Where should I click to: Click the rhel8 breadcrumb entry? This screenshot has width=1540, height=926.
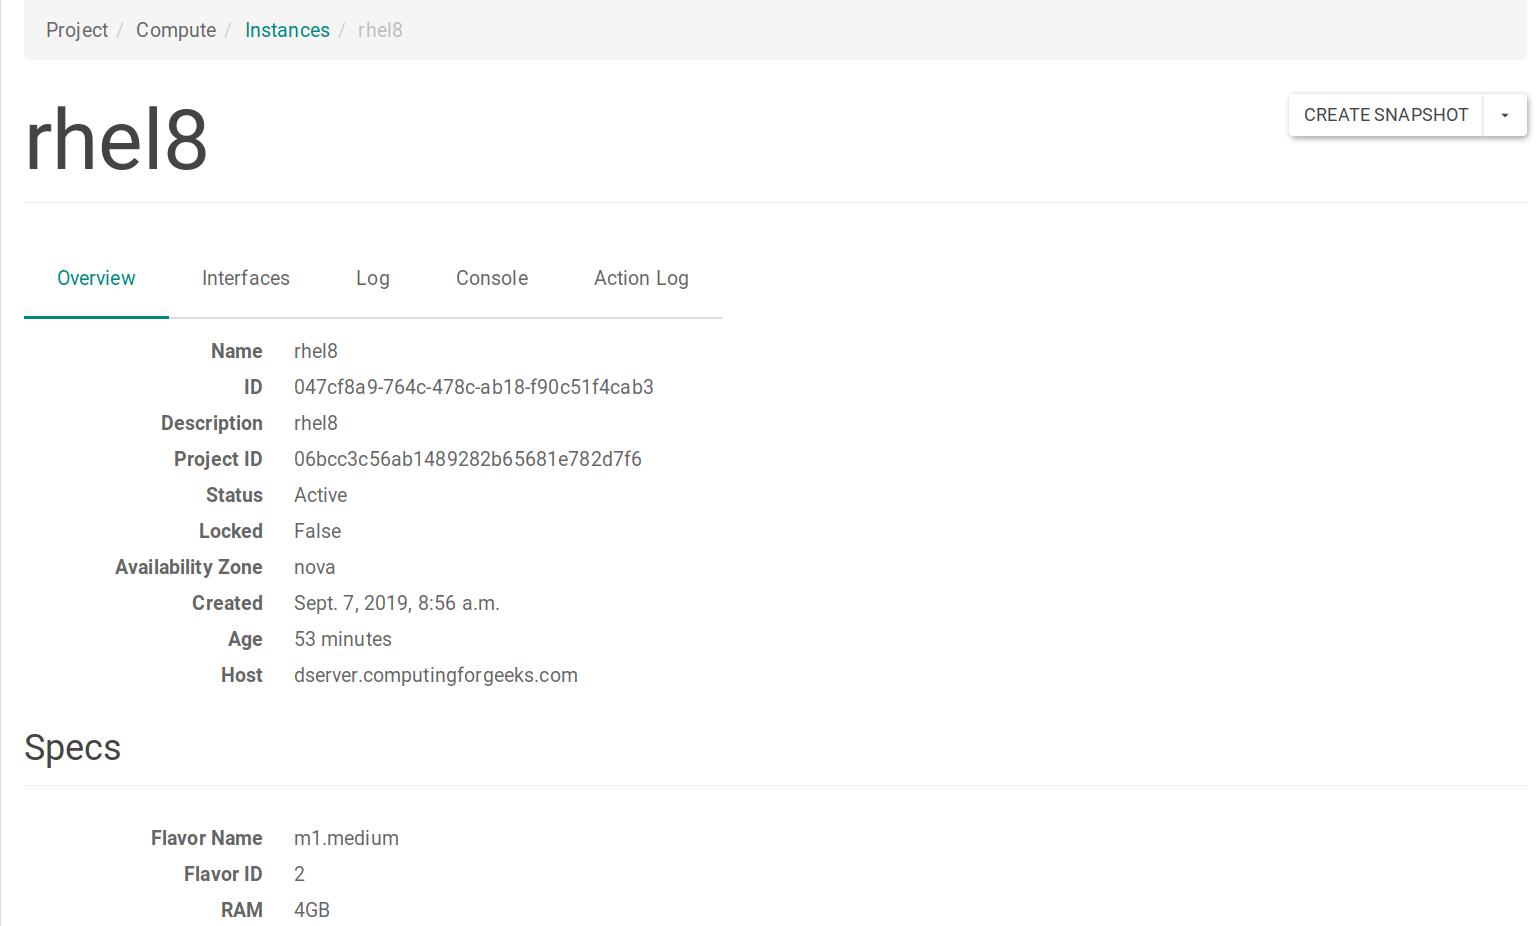380,30
